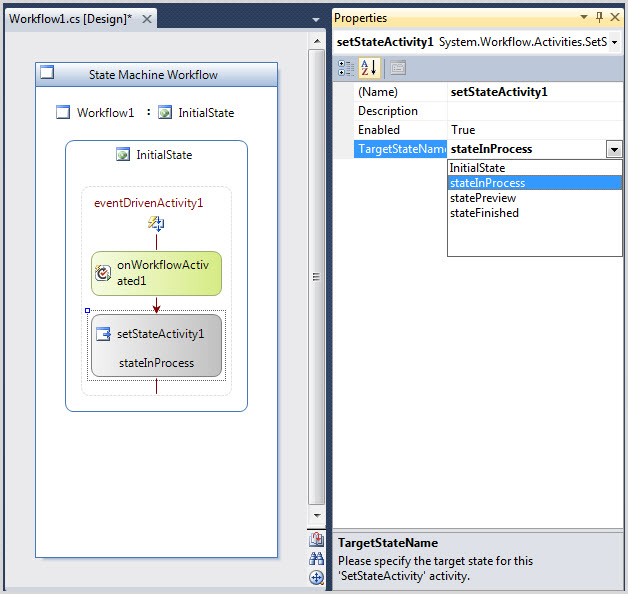Image resolution: width=628 pixels, height=594 pixels.
Task: Open the Properties window position menu arrow
Action: (x=584, y=17)
